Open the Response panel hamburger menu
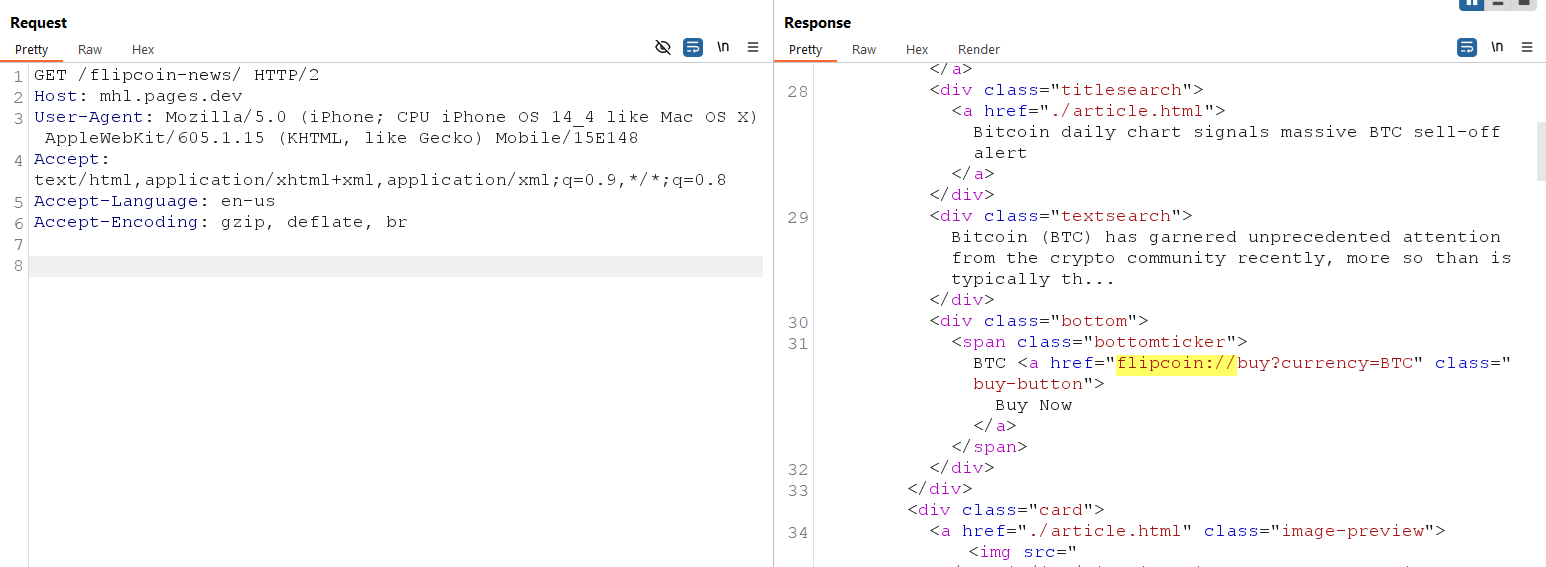This screenshot has width=1546, height=567. [x=1527, y=47]
